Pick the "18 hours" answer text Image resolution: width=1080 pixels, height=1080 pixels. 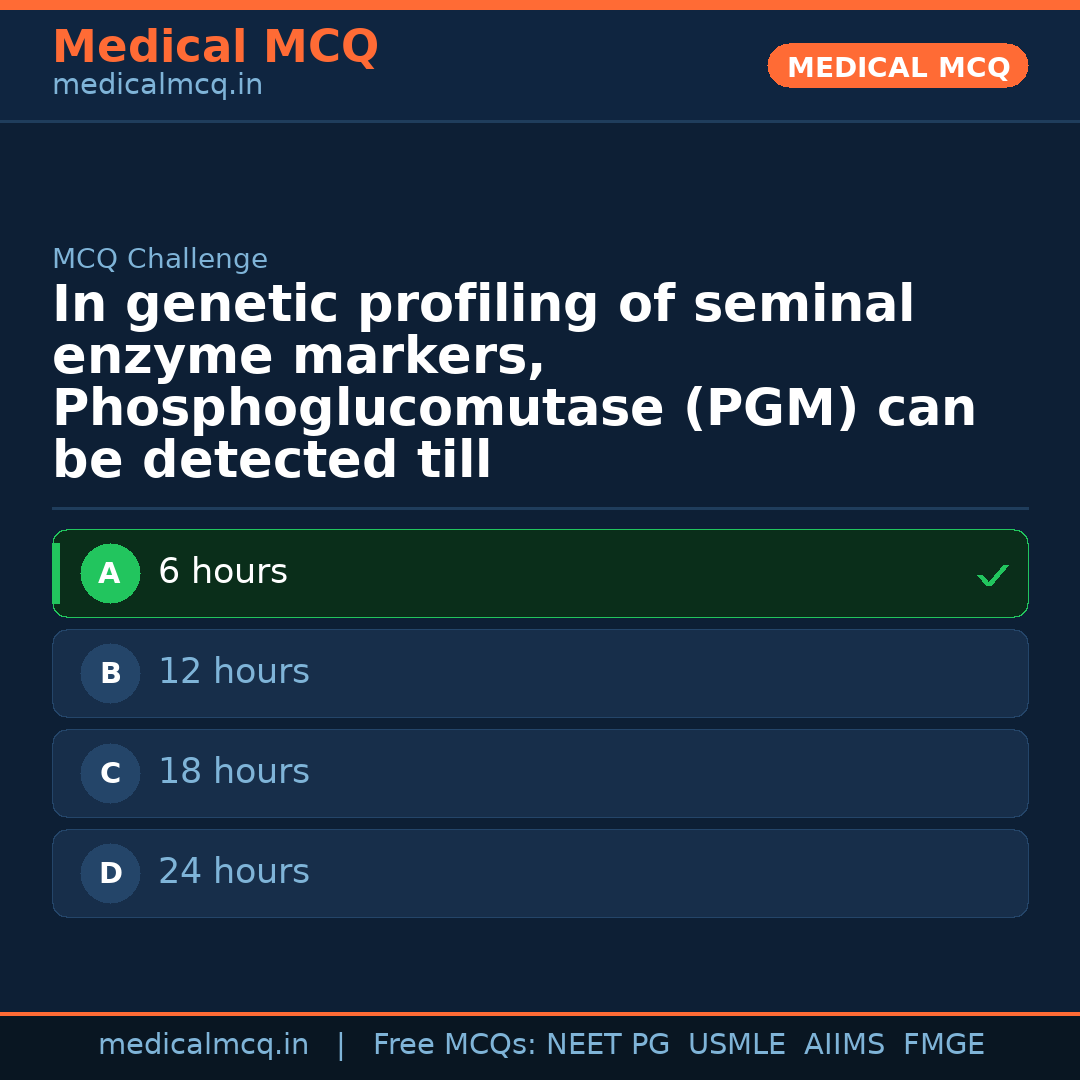pos(234,772)
